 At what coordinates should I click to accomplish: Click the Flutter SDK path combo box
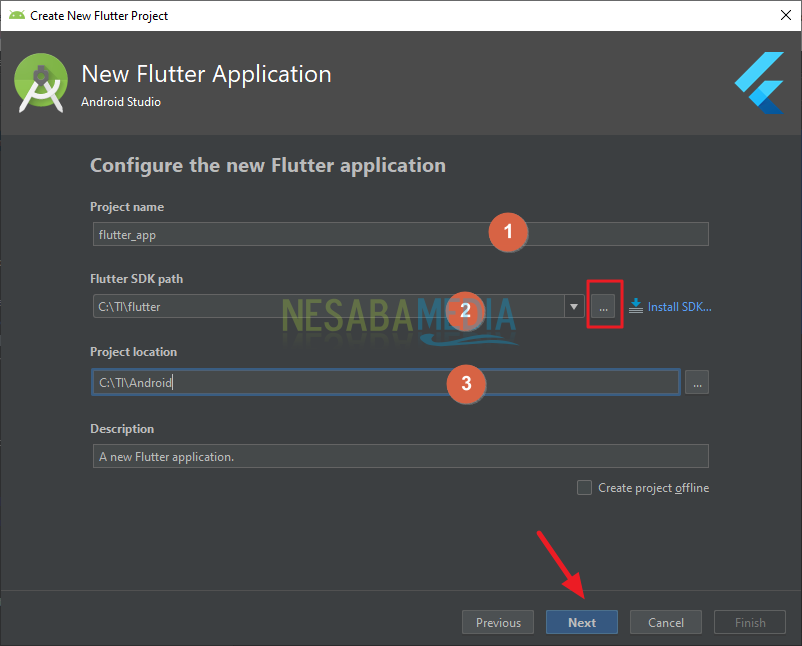pyautogui.click(x=339, y=306)
